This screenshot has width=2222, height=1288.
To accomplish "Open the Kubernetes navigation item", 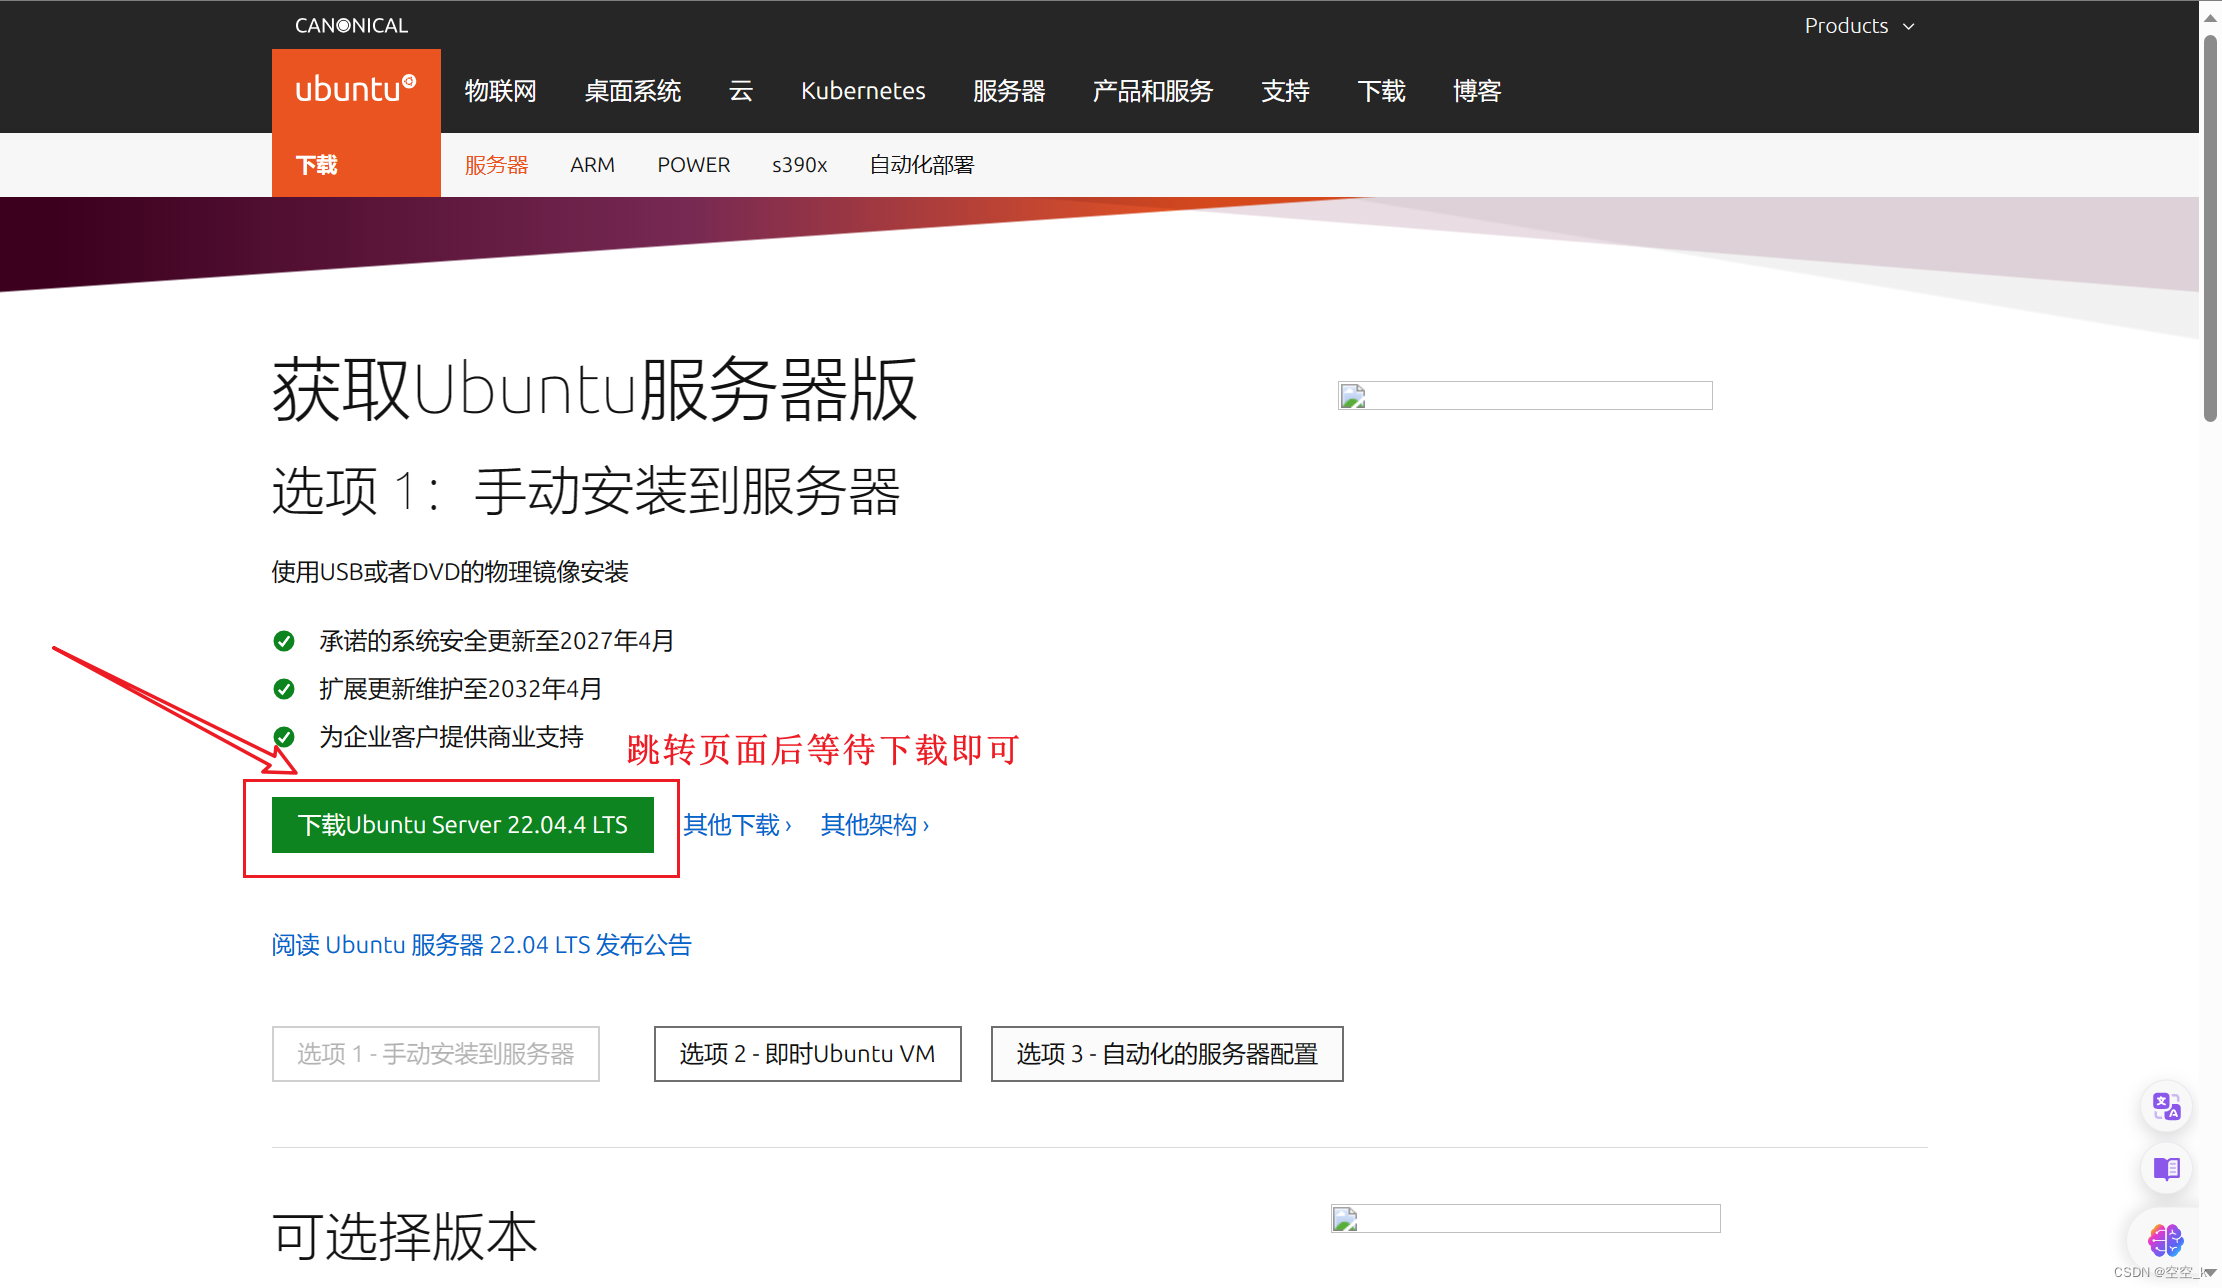I will pyautogui.click(x=863, y=91).
